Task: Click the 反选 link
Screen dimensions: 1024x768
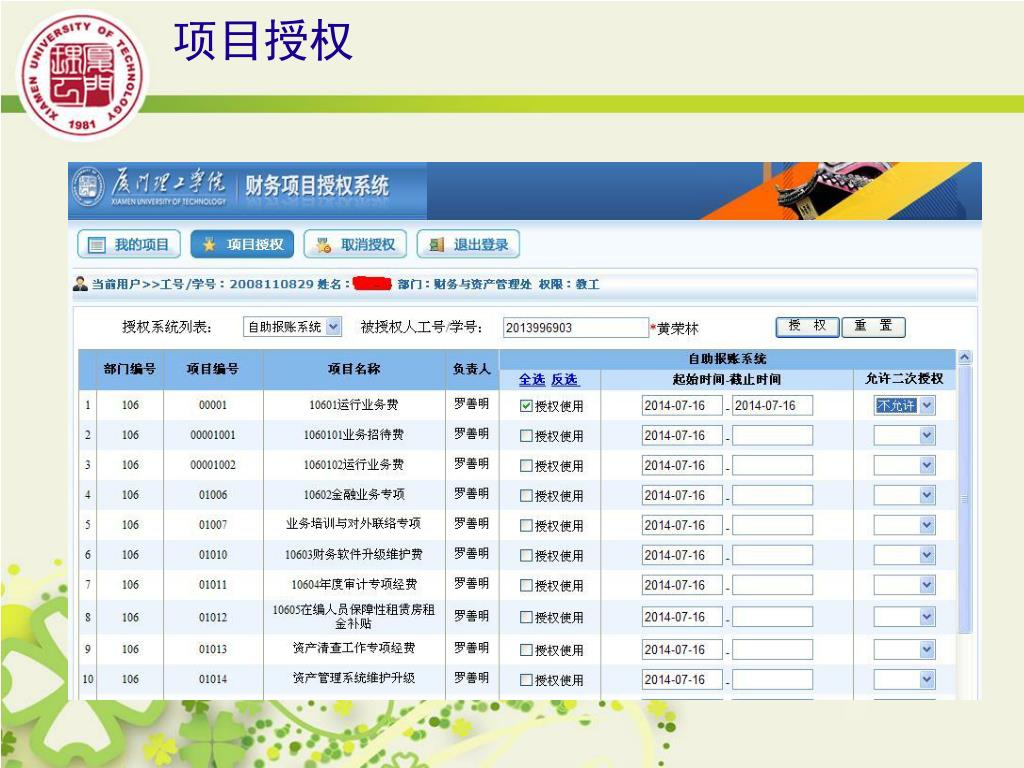Action: [564, 379]
